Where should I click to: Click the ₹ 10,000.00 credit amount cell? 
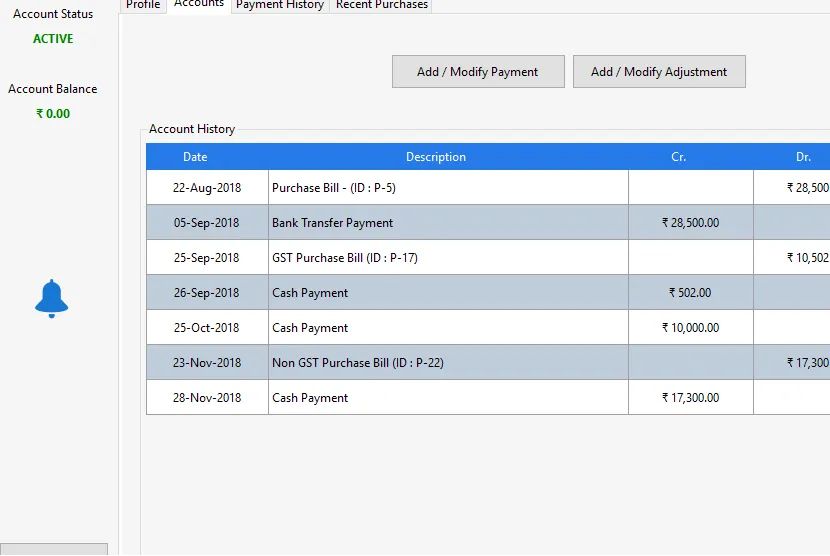[x=690, y=328]
